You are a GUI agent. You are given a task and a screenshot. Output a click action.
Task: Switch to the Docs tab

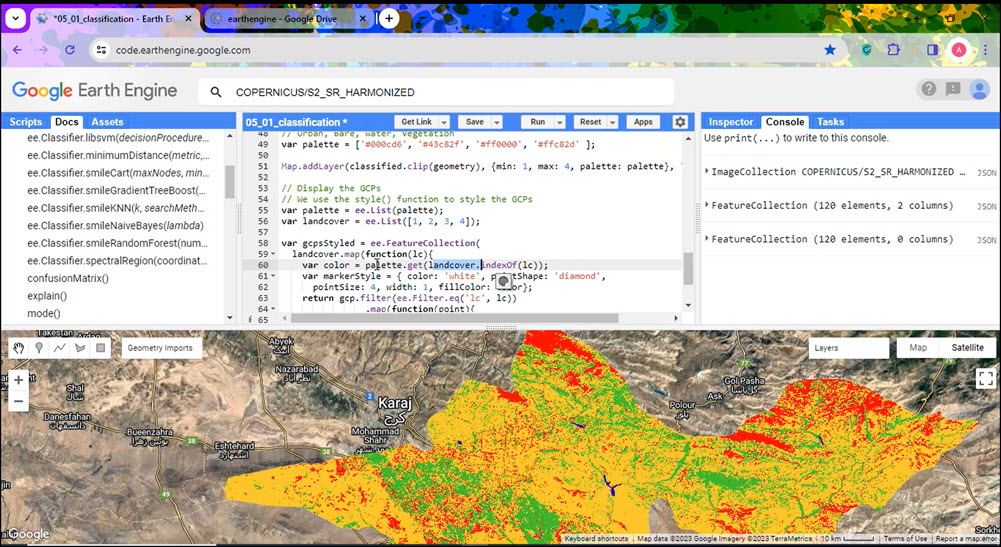(66, 122)
